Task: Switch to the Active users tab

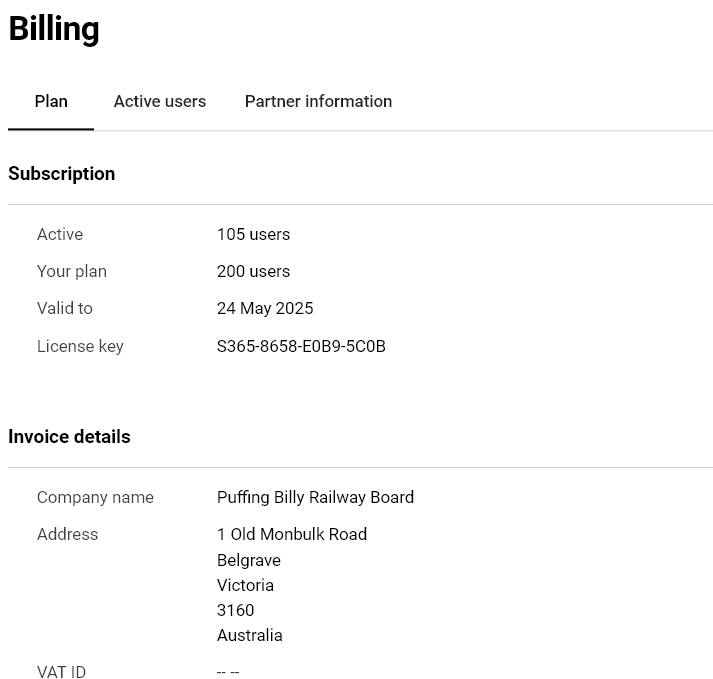Action: 160,101
